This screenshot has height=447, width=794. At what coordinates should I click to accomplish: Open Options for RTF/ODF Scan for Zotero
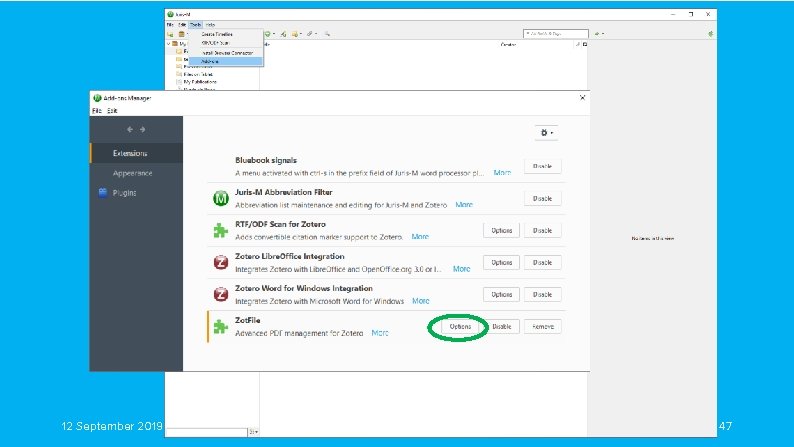[x=501, y=230]
